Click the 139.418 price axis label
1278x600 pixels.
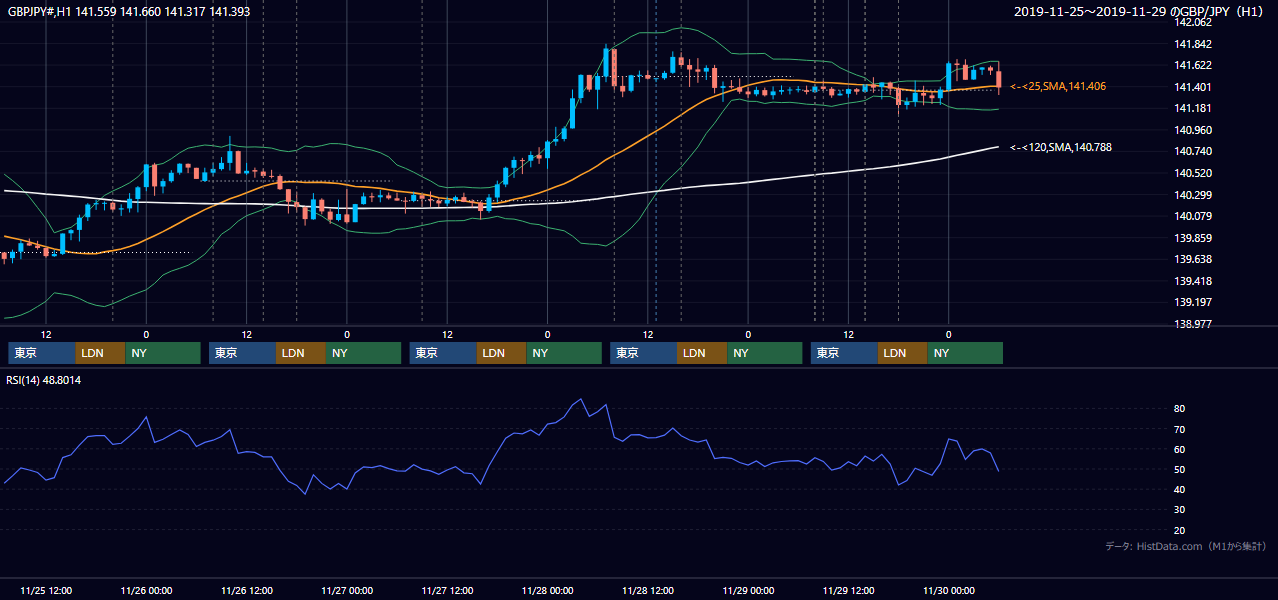click(x=1193, y=281)
